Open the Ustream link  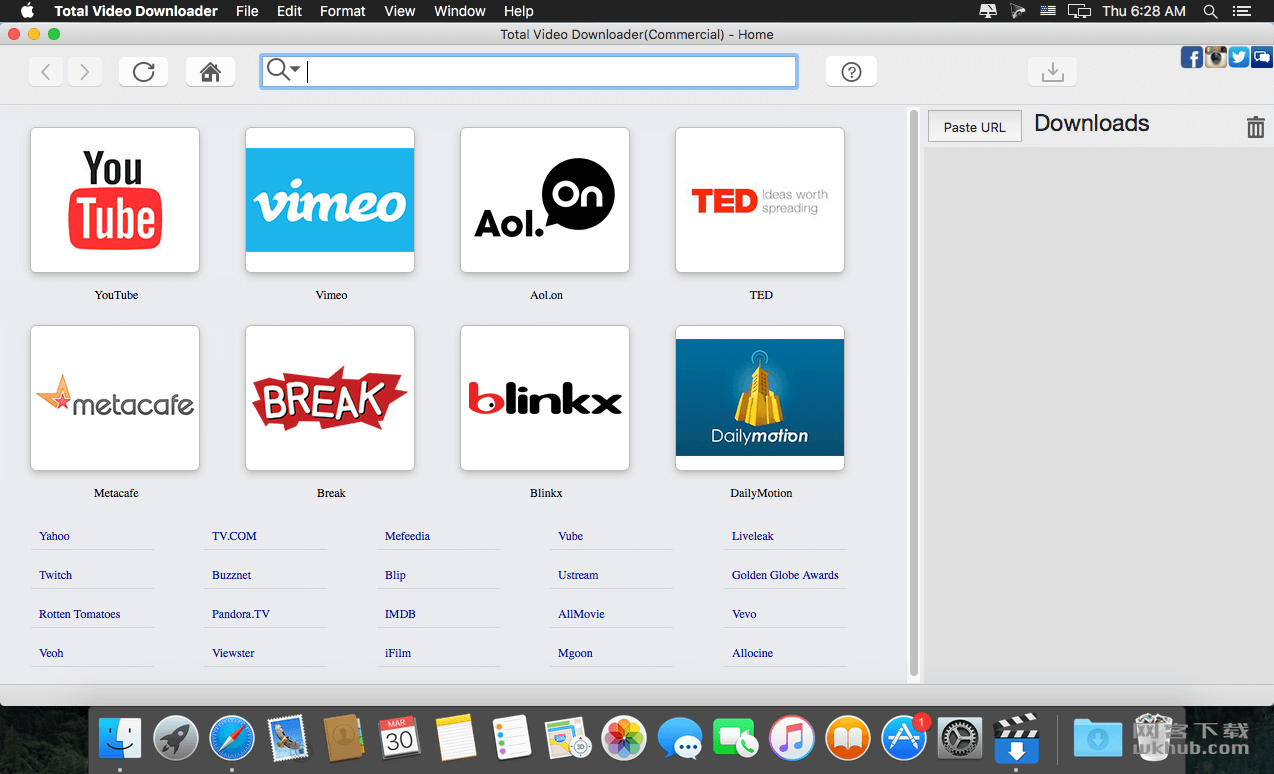pos(578,575)
